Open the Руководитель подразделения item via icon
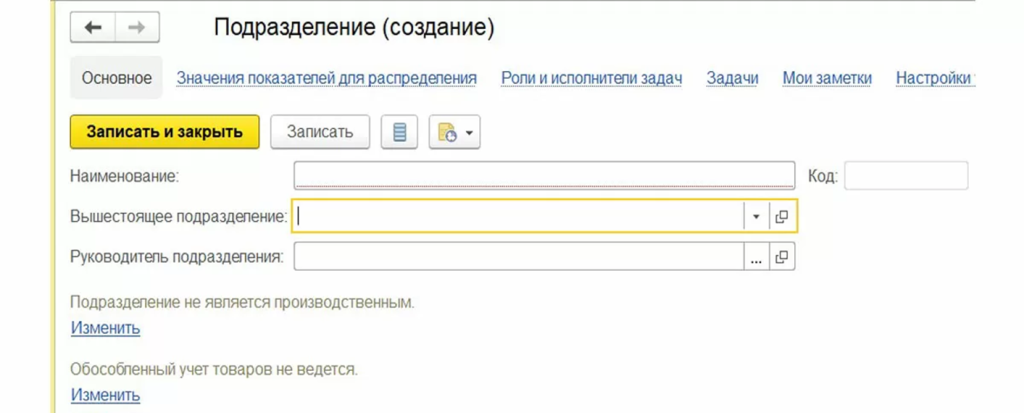Image resolution: width=1024 pixels, height=413 pixels. [782, 257]
